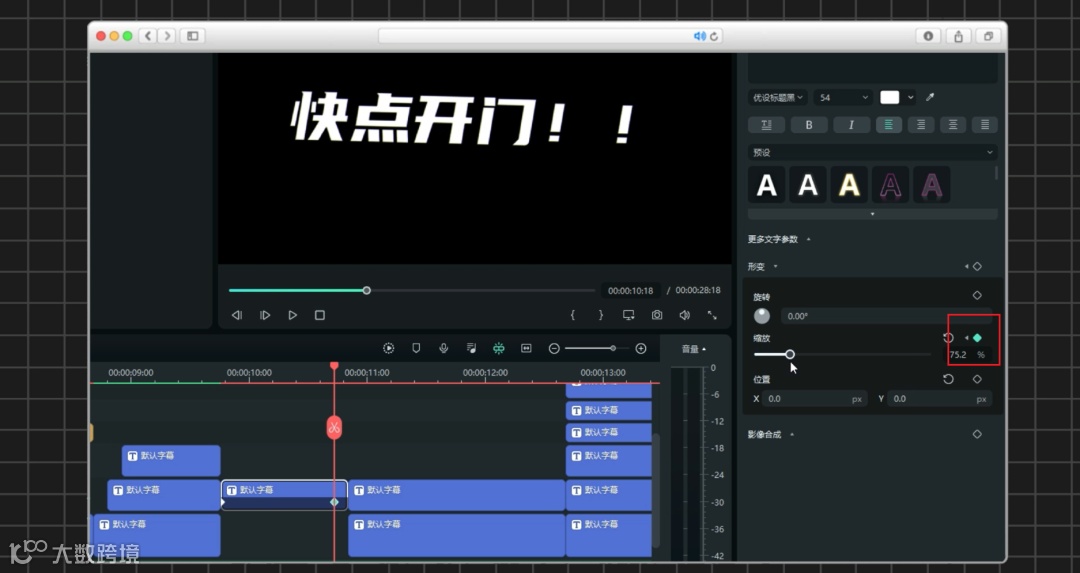Zoom in timeline with plus button

click(641, 348)
